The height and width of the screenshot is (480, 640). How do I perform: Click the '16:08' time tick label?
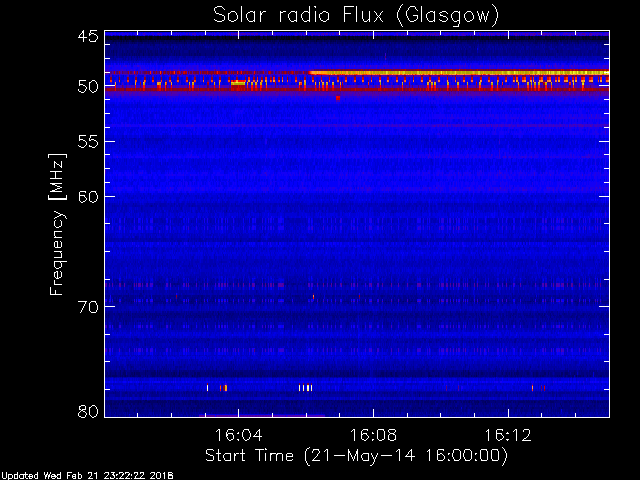tap(373, 435)
